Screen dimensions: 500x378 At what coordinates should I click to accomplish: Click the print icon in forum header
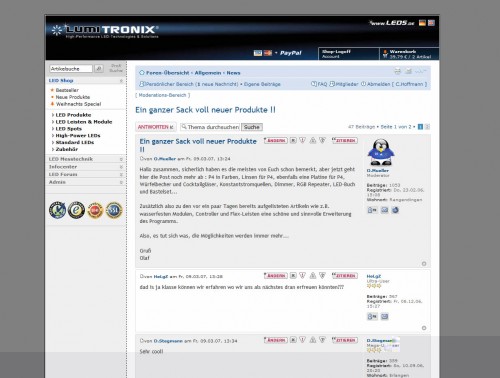398,71
